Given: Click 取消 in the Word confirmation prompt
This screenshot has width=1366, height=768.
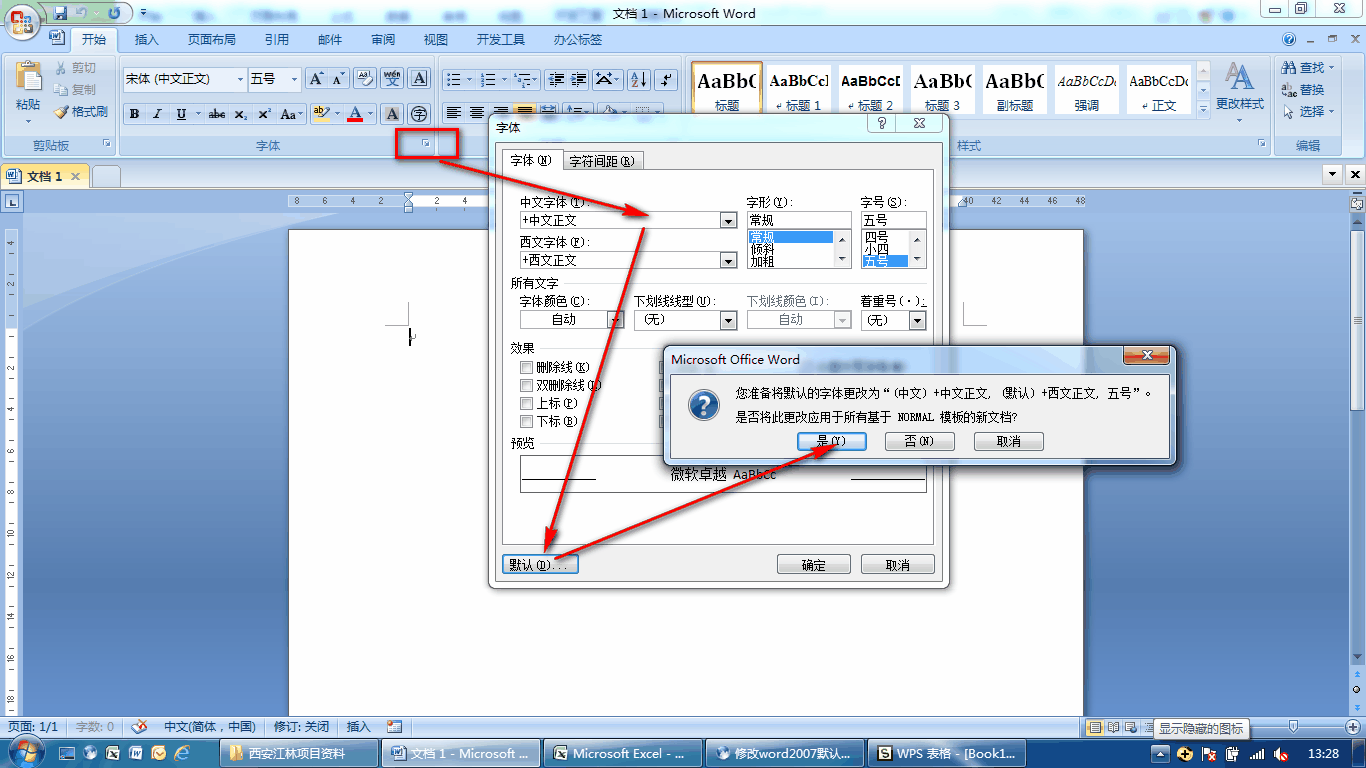Looking at the screenshot, I should point(1009,441).
